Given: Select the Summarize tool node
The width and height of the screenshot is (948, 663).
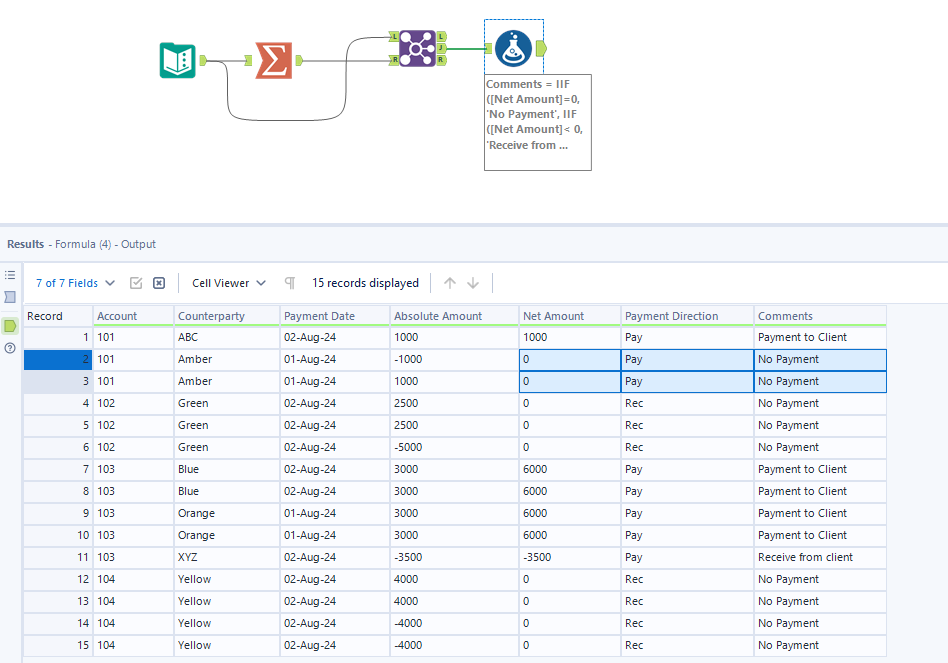Looking at the screenshot, I should coord(273,60).
